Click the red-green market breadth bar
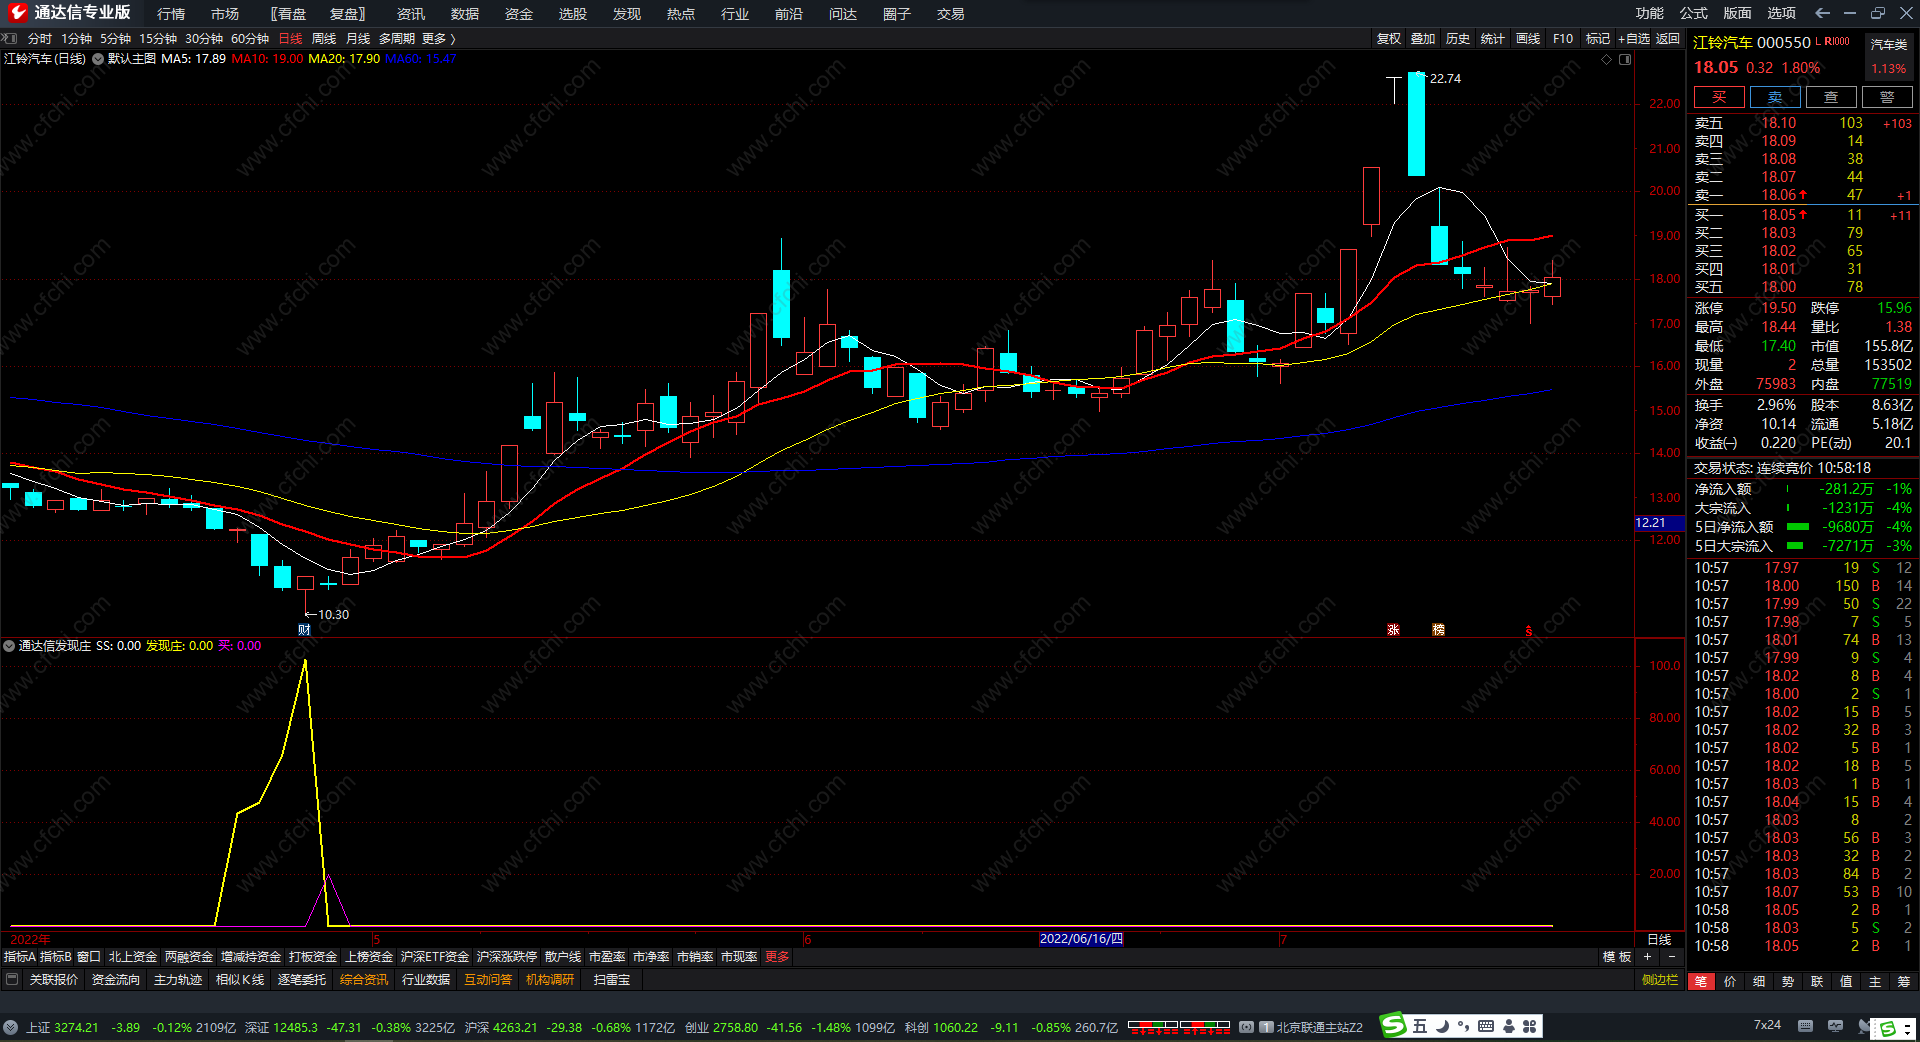Screen dimensions: 1920x1042 click(1179, 1026)
